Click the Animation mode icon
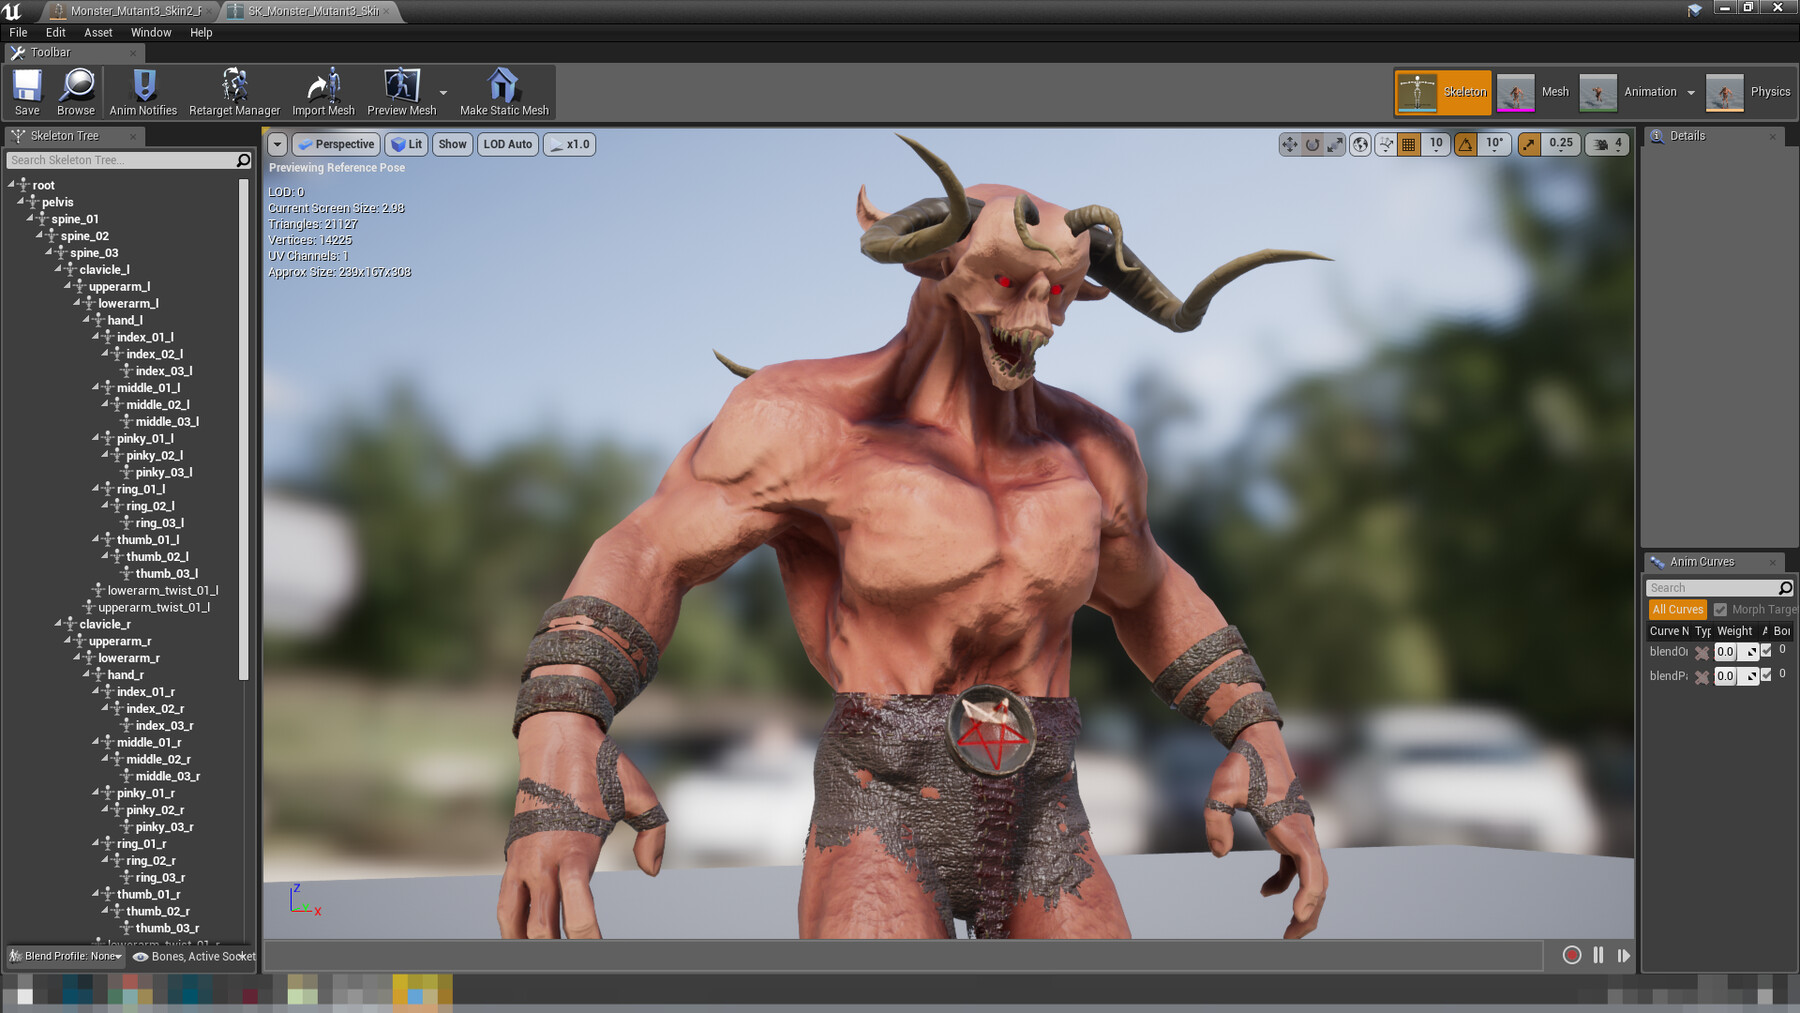This screenshot has height=1013, width=1800. [x=1598, y=91]
